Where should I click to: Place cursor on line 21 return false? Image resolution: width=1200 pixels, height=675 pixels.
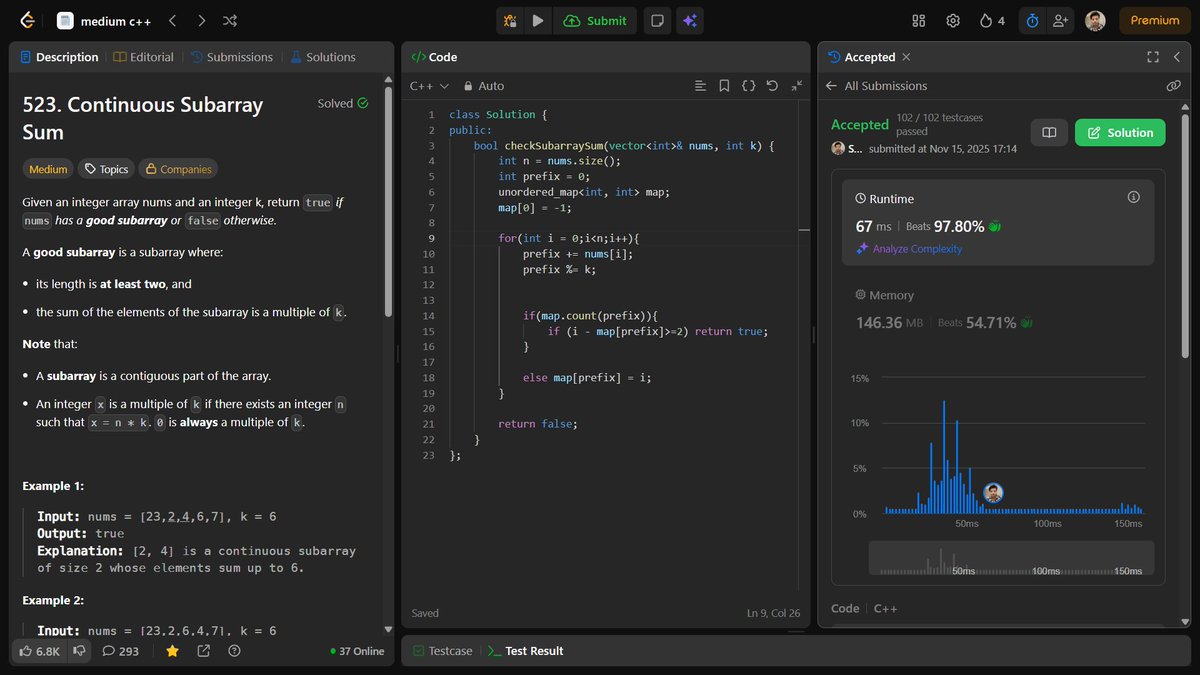538,424
